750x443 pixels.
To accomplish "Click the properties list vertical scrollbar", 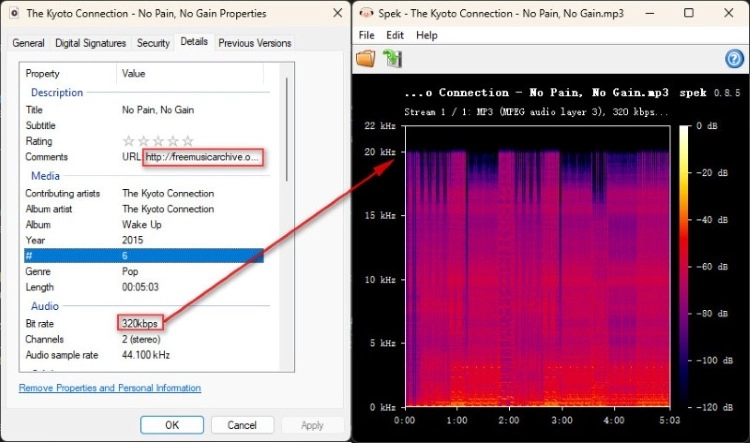I will tap(287, 129).
